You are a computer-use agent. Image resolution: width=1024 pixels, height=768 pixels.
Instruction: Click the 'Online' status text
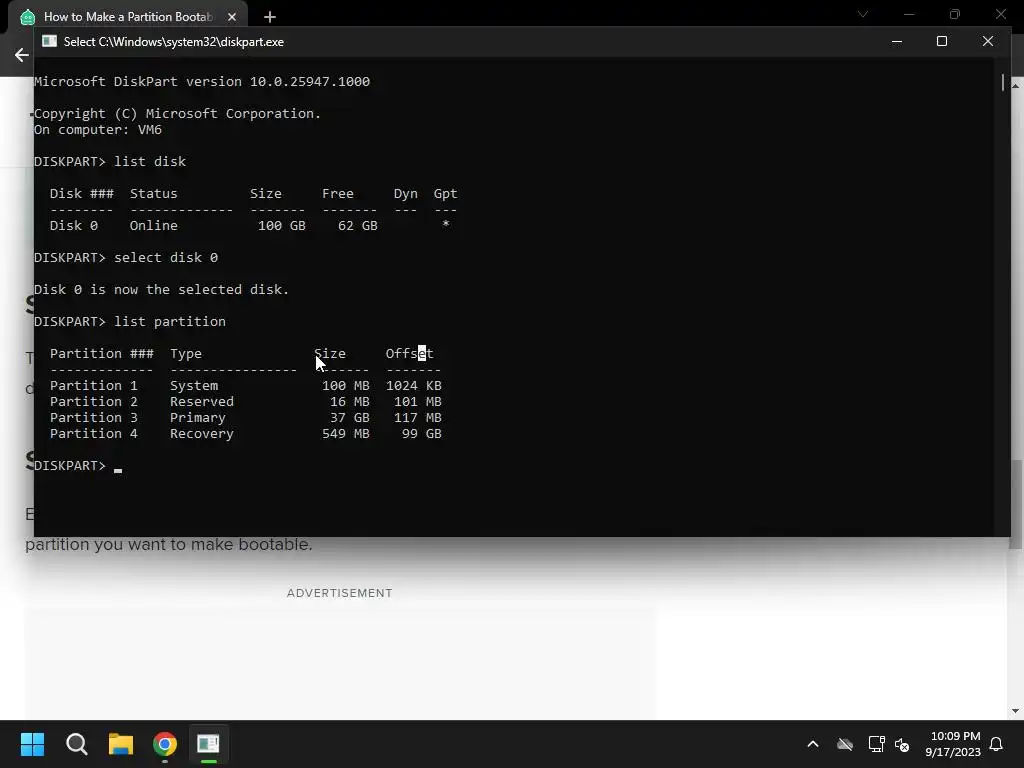[153, 225]
